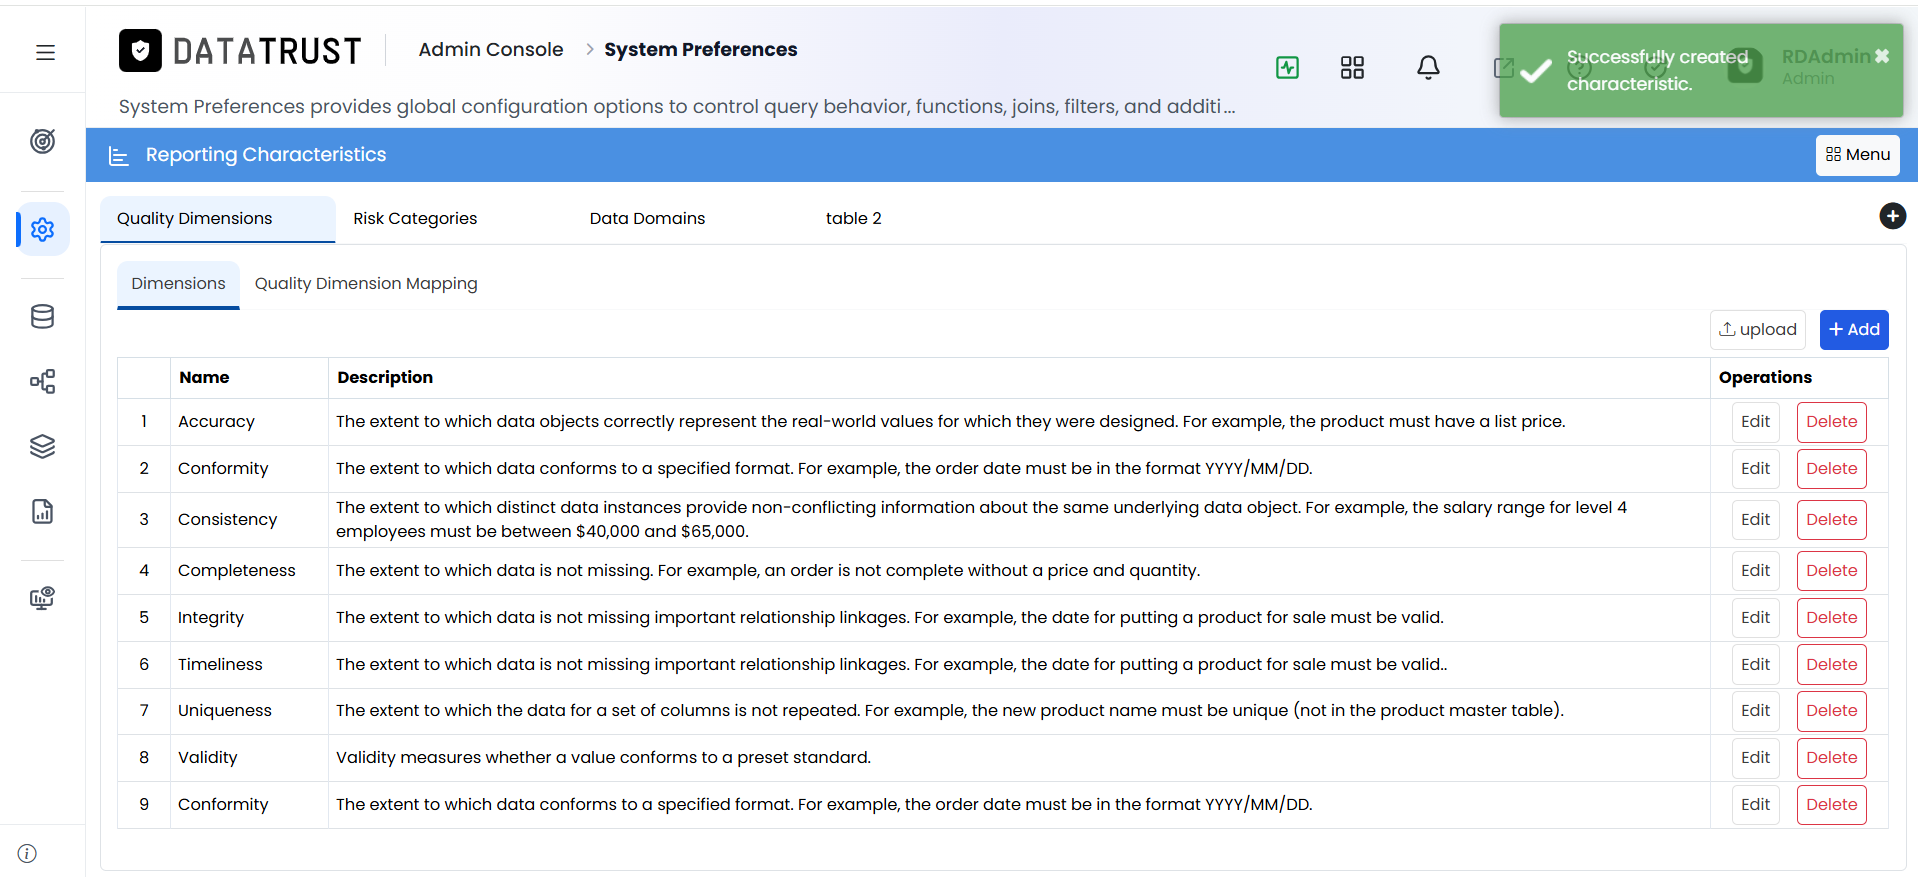Click the green activity monitor icon

[1287, 67]
